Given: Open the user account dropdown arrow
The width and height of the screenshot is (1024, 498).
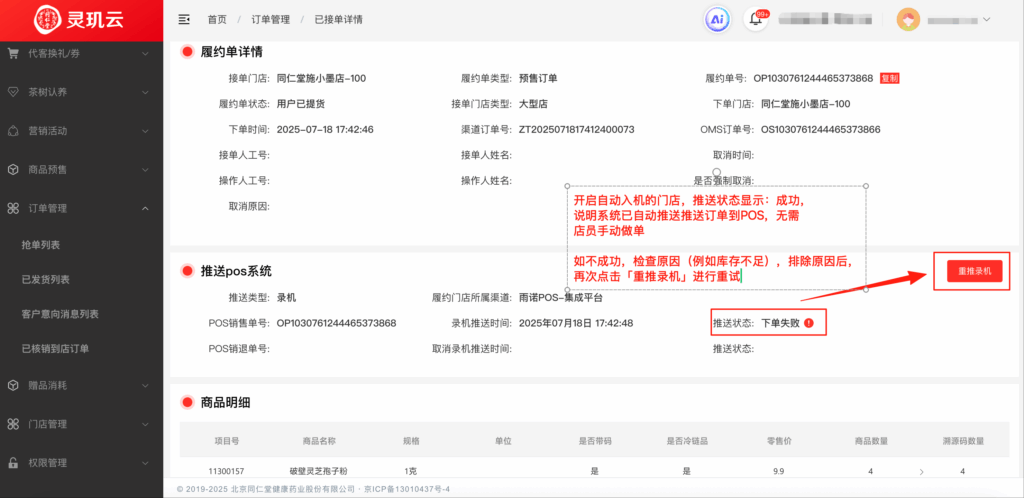Looking at the screenshot, I should (x=987, y=19).
